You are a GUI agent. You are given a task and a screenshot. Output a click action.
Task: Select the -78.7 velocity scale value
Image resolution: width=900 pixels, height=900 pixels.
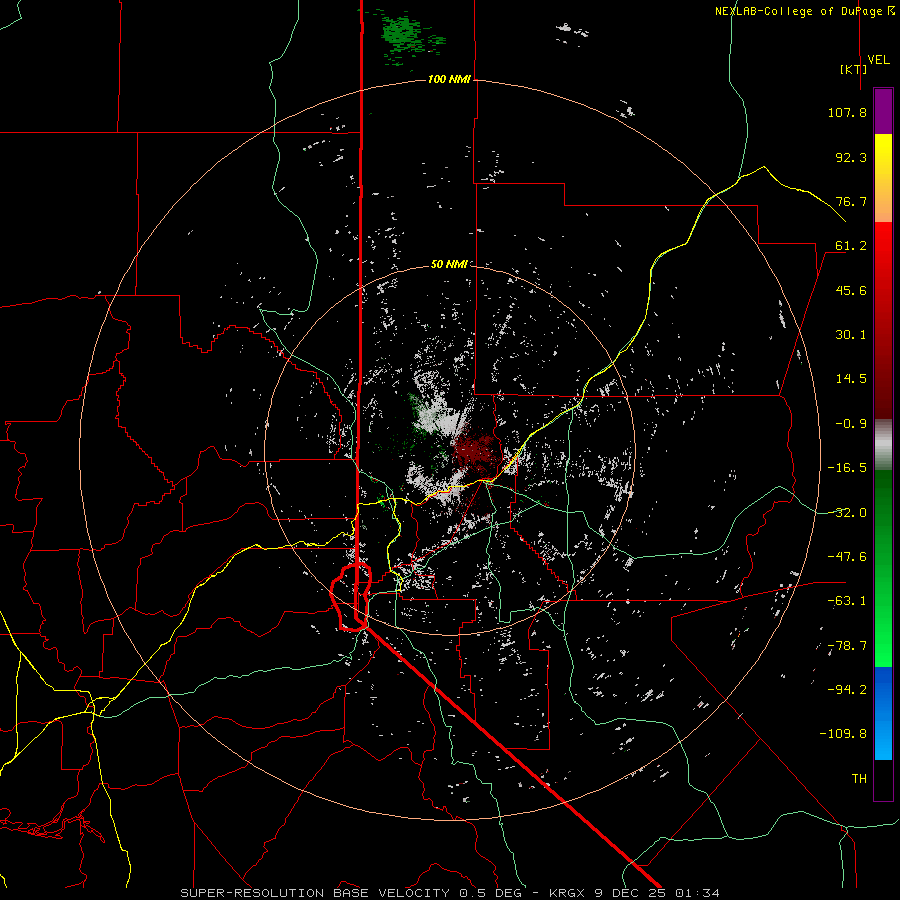[x=847, y=646]
